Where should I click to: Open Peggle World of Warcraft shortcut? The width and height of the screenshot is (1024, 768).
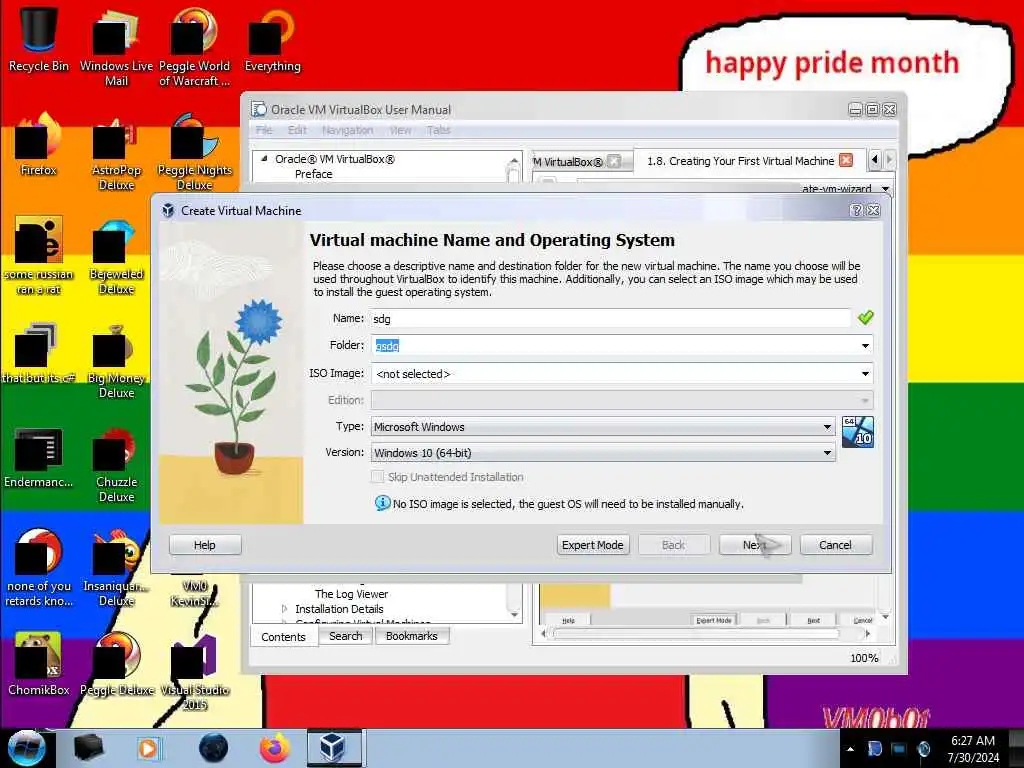(x=194, y=46)
